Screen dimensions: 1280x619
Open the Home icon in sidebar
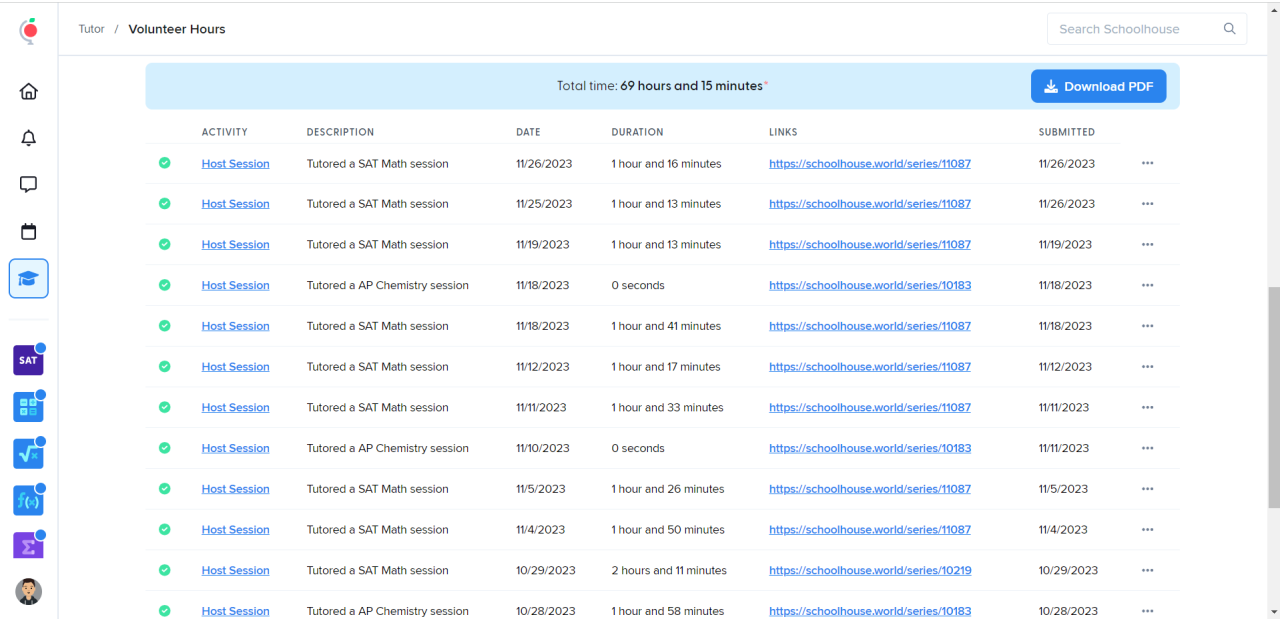point(29,91)
